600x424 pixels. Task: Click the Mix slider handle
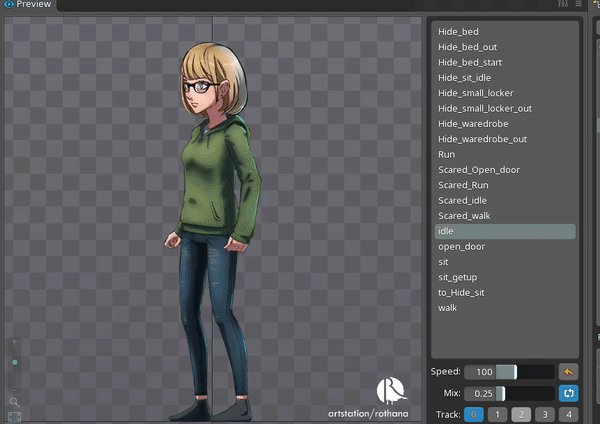tap(503, 393)
